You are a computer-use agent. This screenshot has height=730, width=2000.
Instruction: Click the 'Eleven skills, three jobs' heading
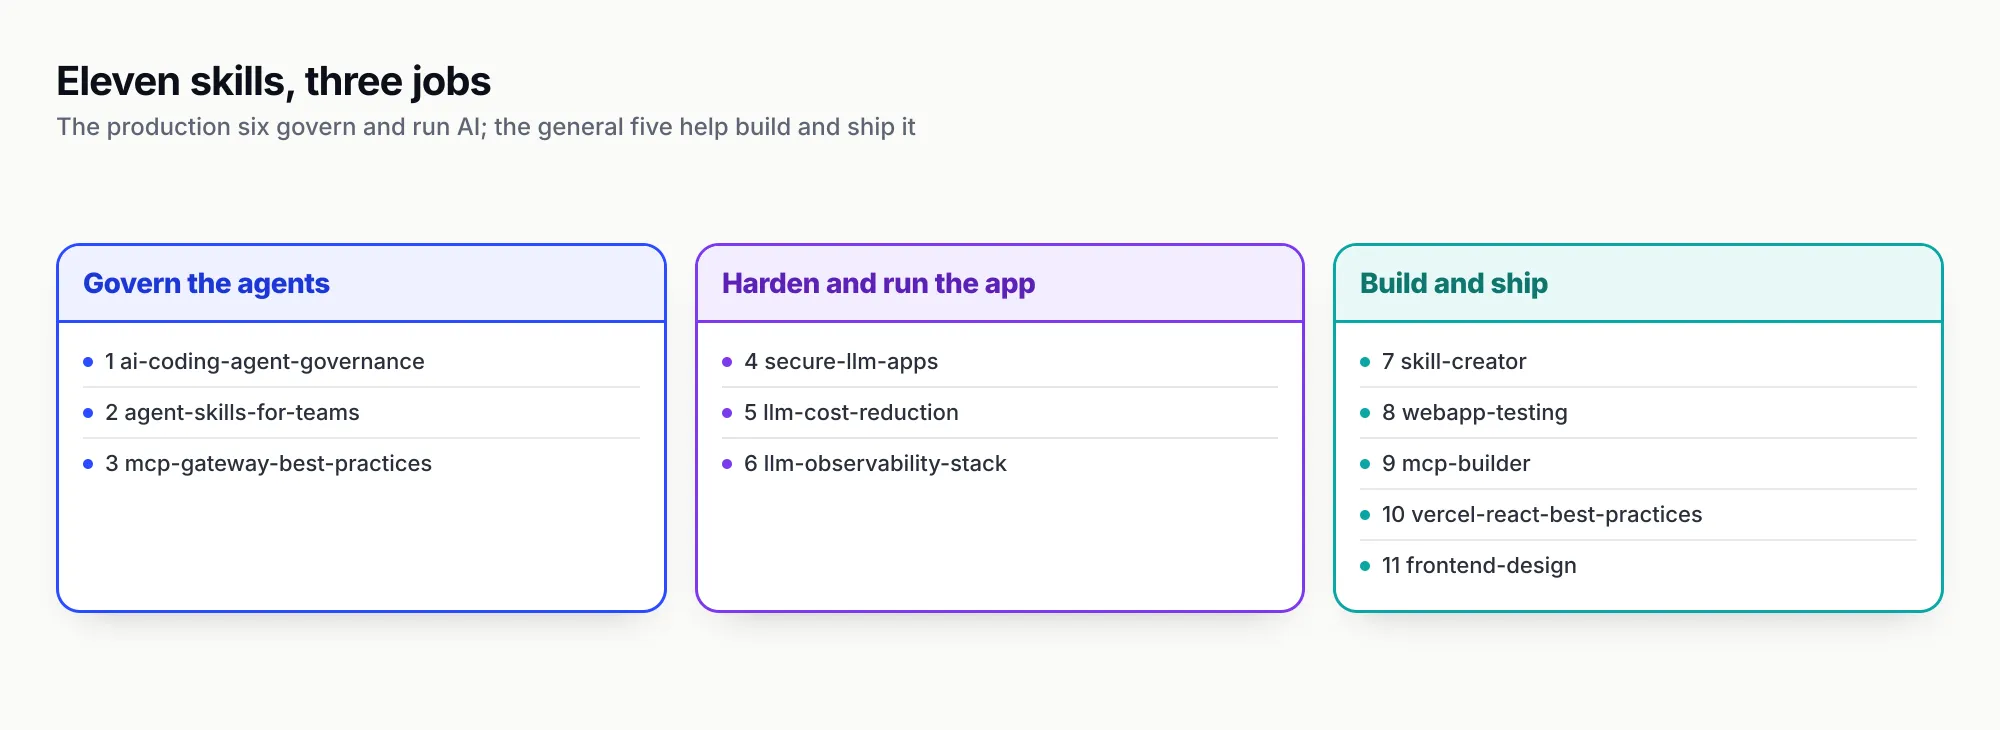pos(273,82)
